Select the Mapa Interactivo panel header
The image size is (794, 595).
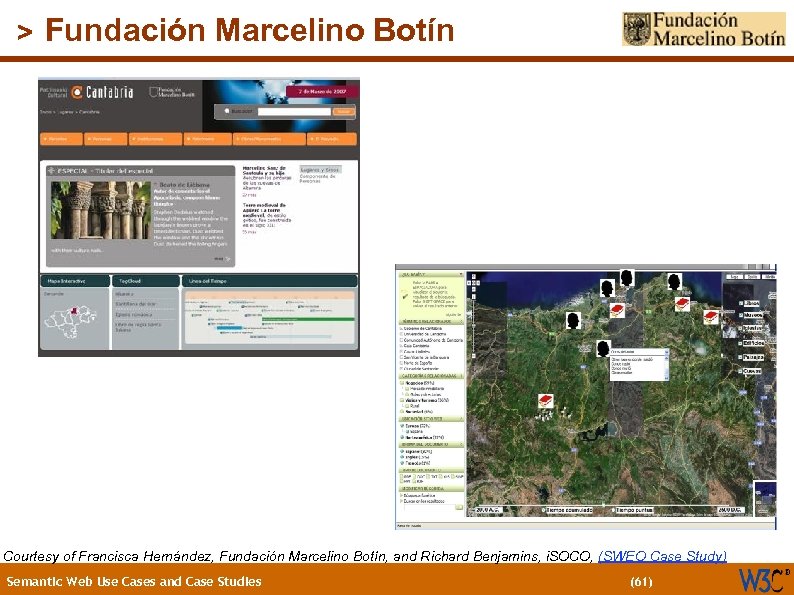coord(74,281)
